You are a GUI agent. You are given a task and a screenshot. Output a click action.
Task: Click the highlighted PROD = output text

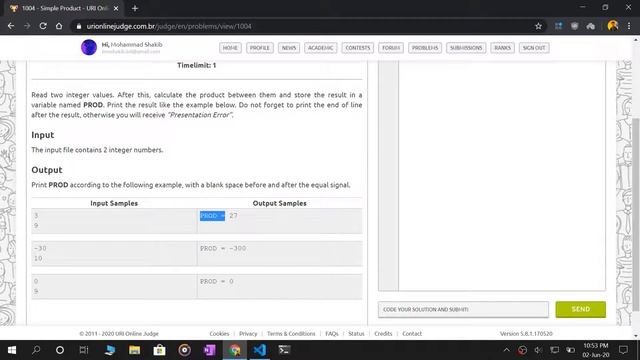tap(212, 216)
